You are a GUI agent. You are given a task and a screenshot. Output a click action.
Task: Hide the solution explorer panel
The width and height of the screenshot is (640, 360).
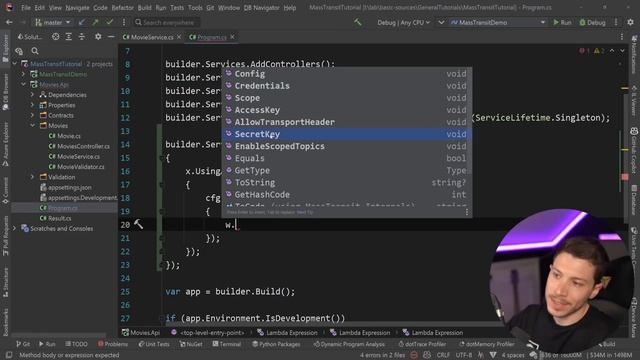click(x=111, y=37)
